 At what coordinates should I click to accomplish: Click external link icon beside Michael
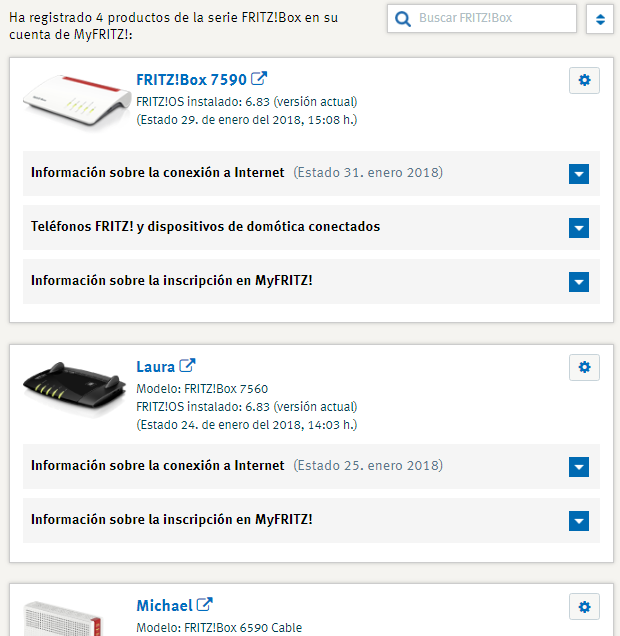tap(205, 605)
